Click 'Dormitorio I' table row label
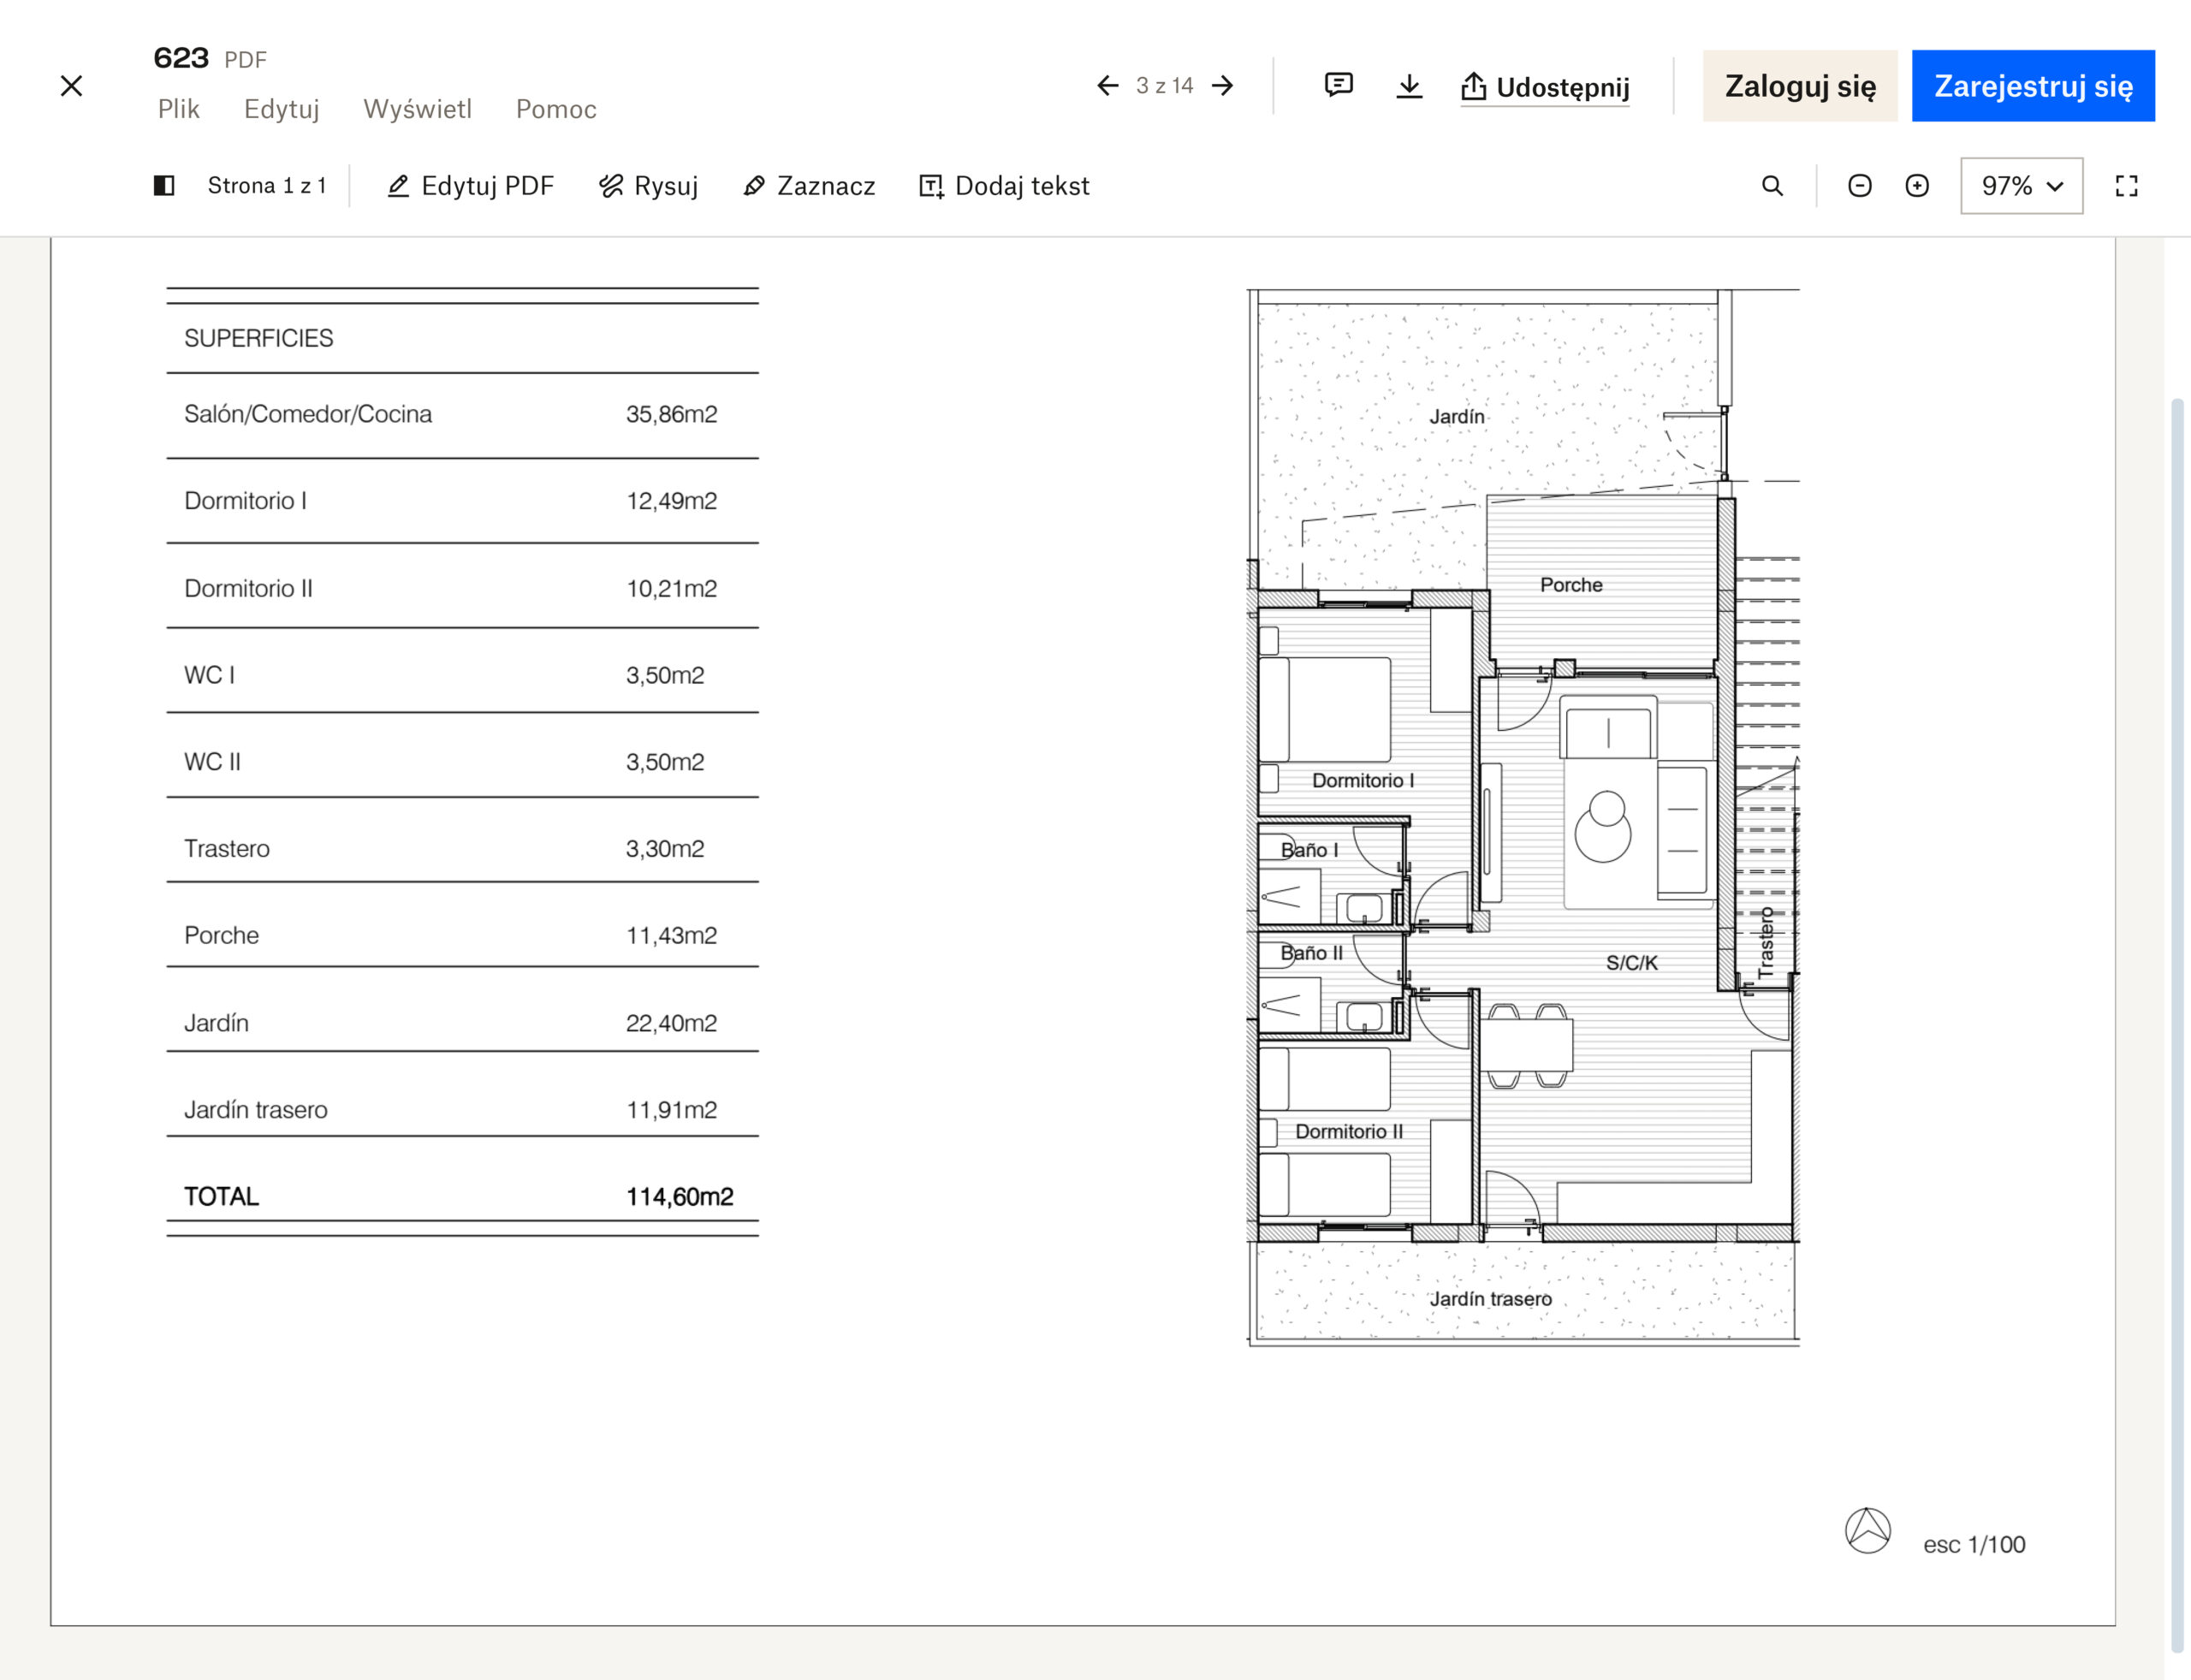2191x1680 pixels. point(245,501)
